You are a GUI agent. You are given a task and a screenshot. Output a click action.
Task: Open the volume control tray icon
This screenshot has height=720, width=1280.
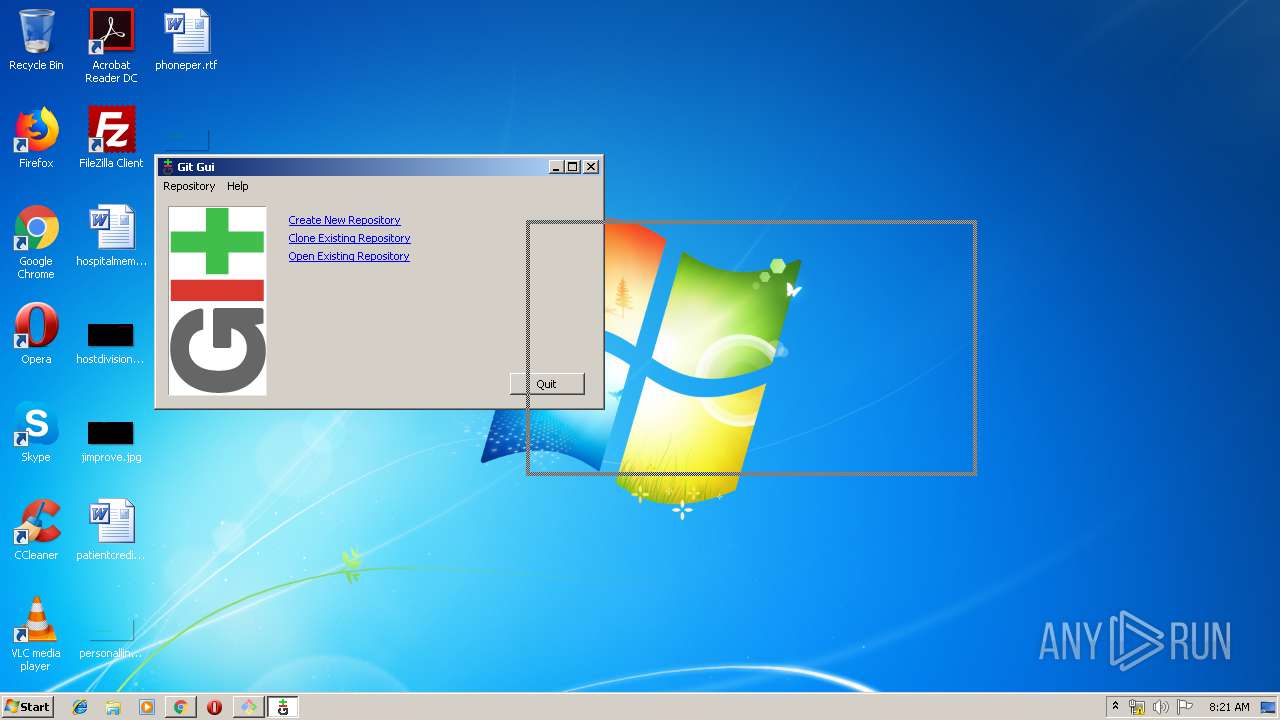point(1161,707)
